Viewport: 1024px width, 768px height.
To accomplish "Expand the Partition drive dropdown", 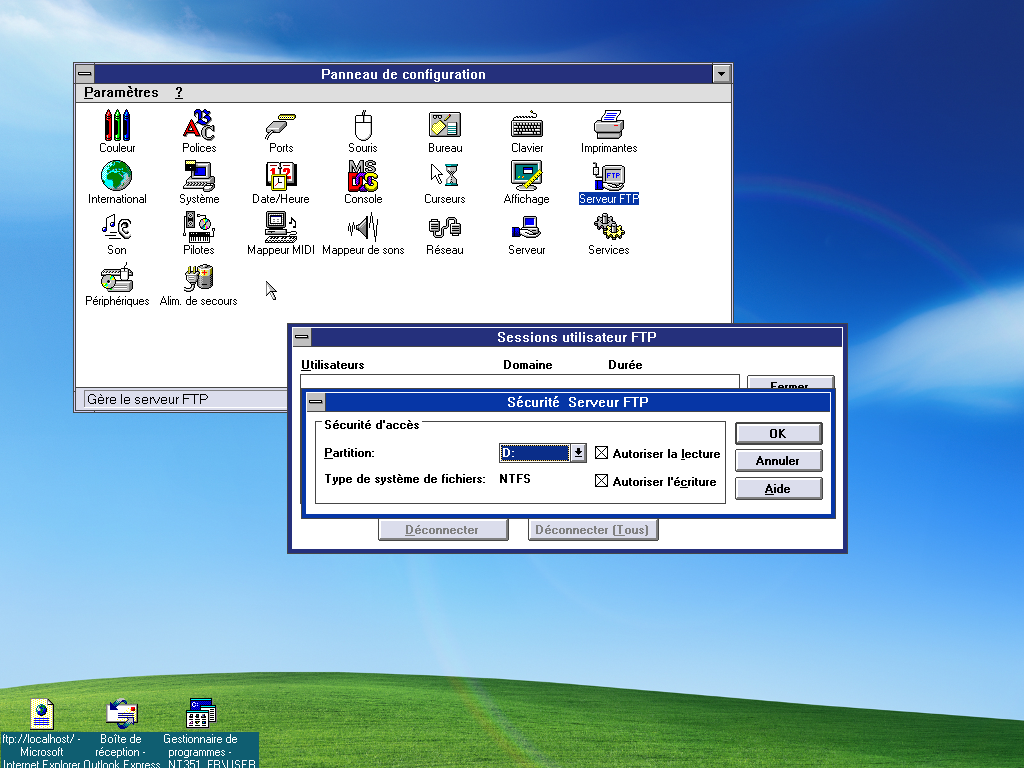I will click(x=578, y=453).
